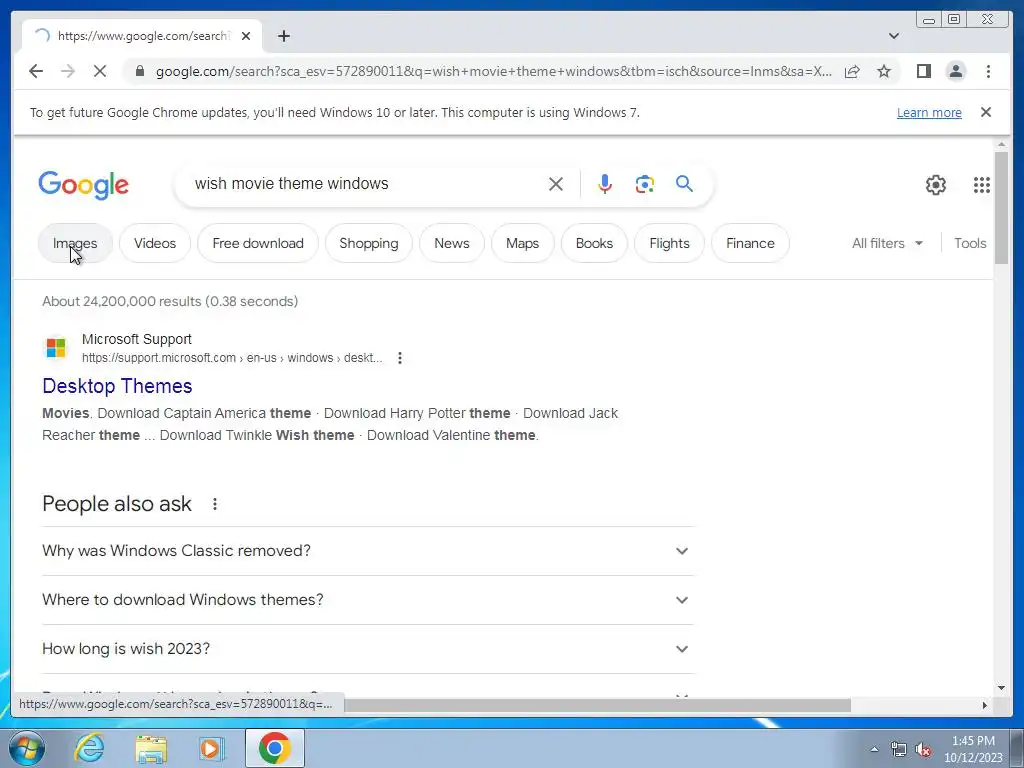
Task: Bookmark this page with the star icon
Action: 884,71
